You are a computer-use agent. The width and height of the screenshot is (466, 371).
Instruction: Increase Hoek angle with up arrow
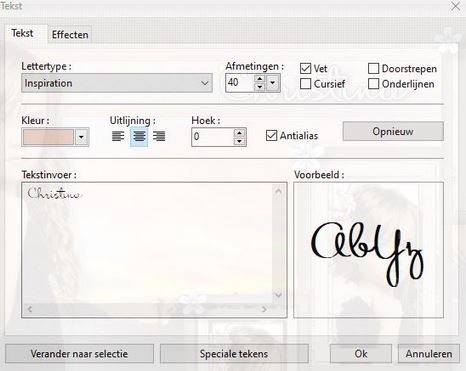239,133
